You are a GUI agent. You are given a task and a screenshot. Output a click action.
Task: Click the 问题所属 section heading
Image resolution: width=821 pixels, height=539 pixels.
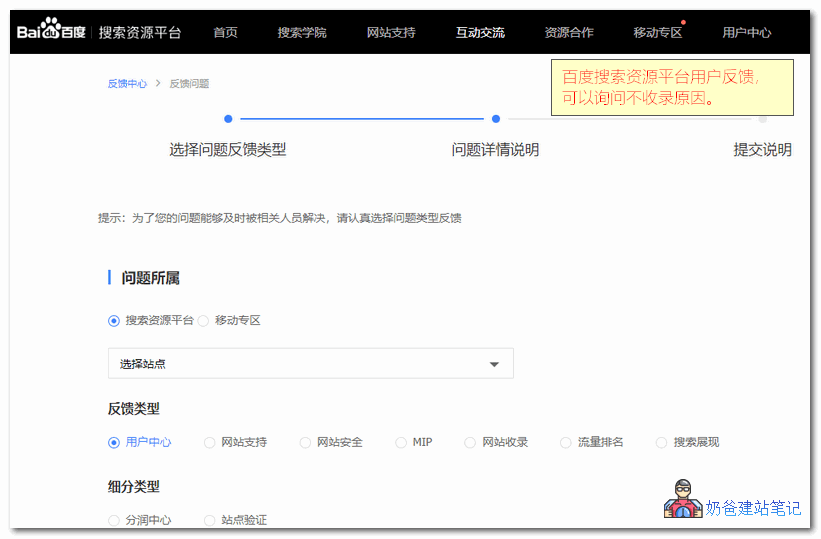(151, 278)
